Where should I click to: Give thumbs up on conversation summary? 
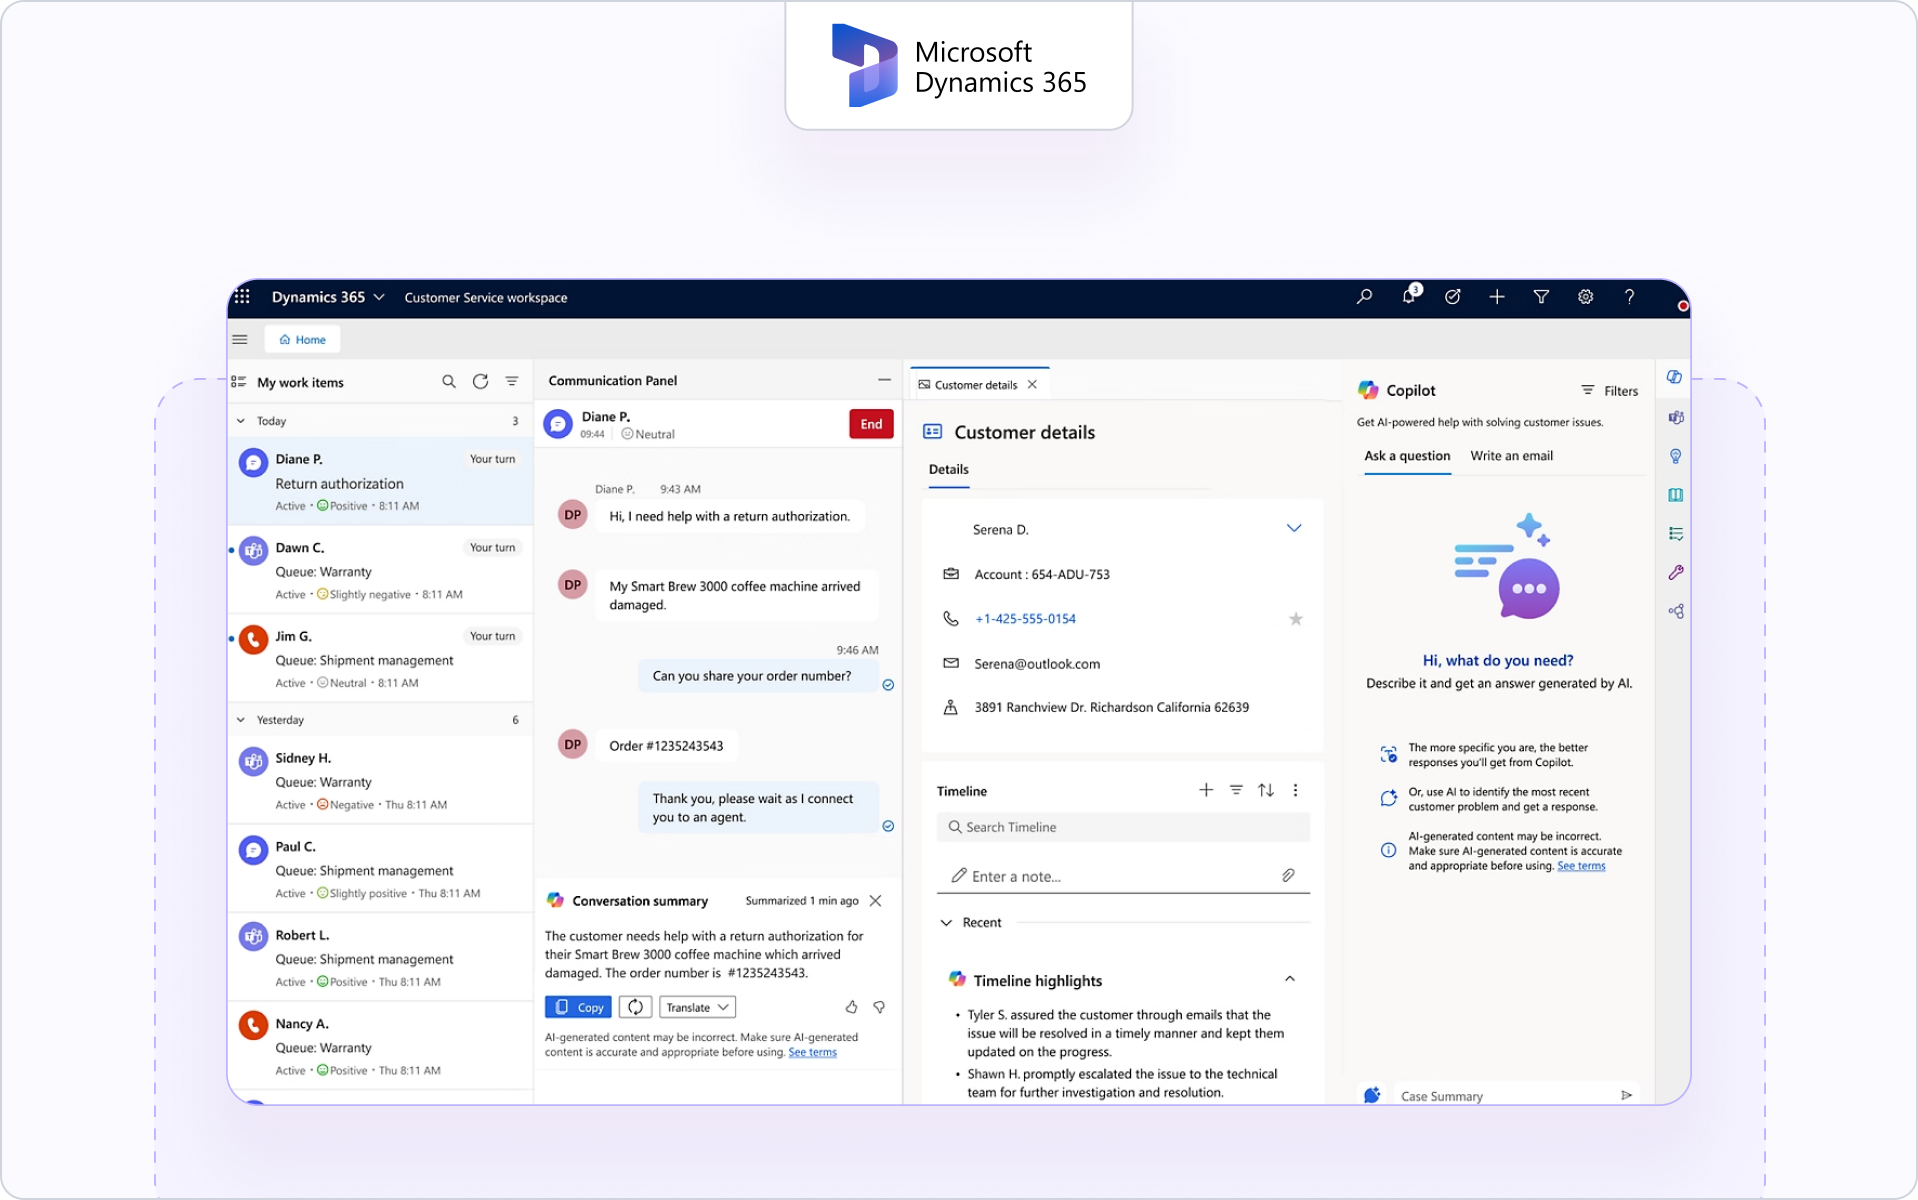click(x=851, y=1007)
